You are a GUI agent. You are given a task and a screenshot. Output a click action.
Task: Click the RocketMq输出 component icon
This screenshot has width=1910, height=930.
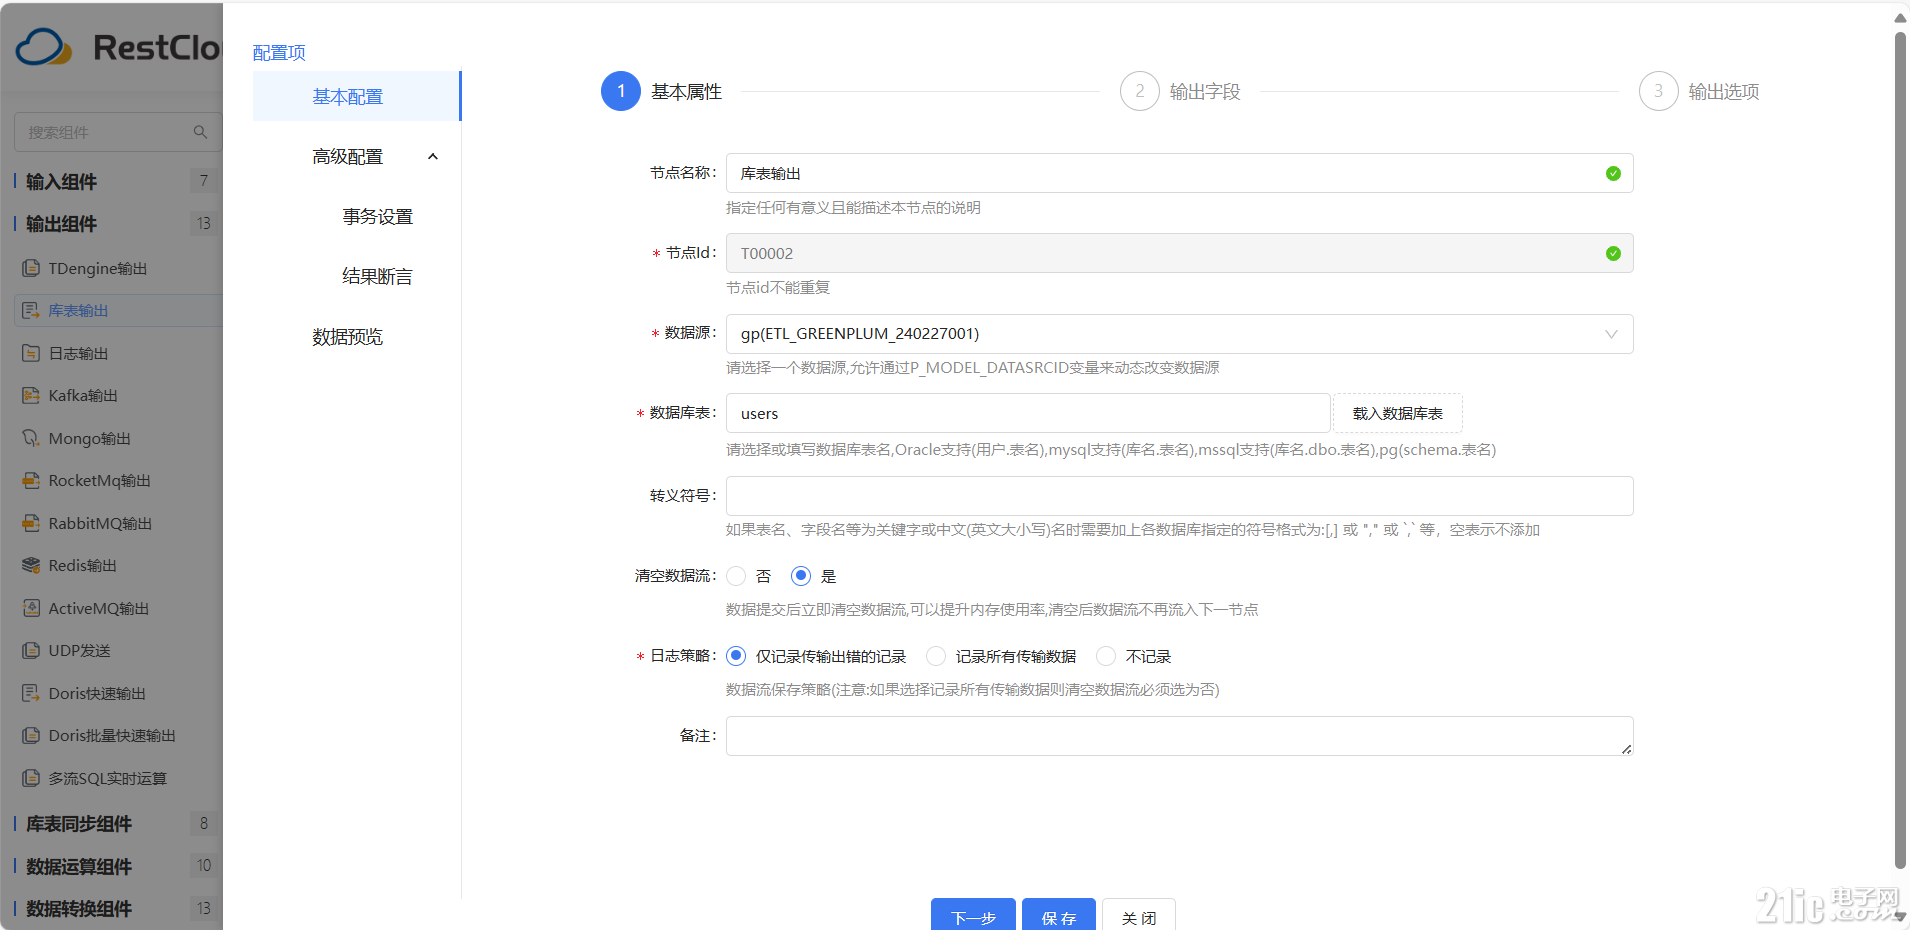point(31,480)
